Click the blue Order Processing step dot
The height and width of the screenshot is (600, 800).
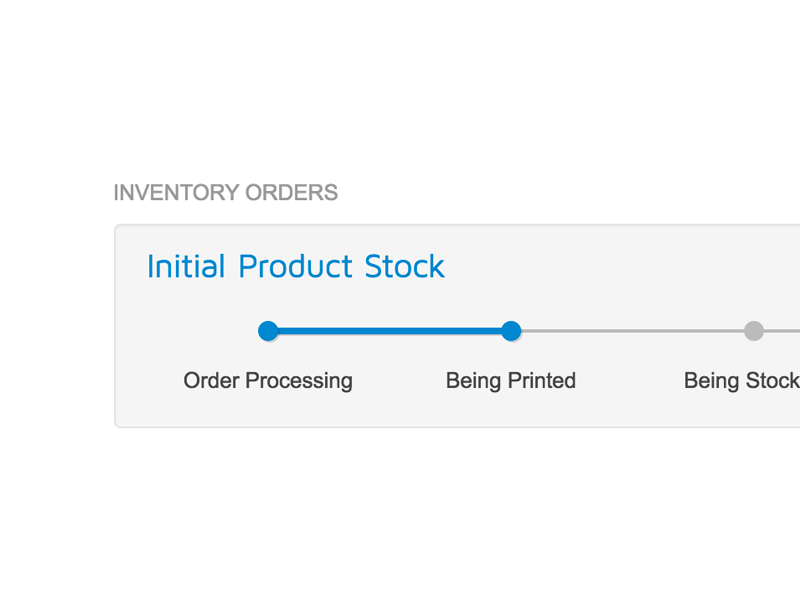click(x=267, y=331)
